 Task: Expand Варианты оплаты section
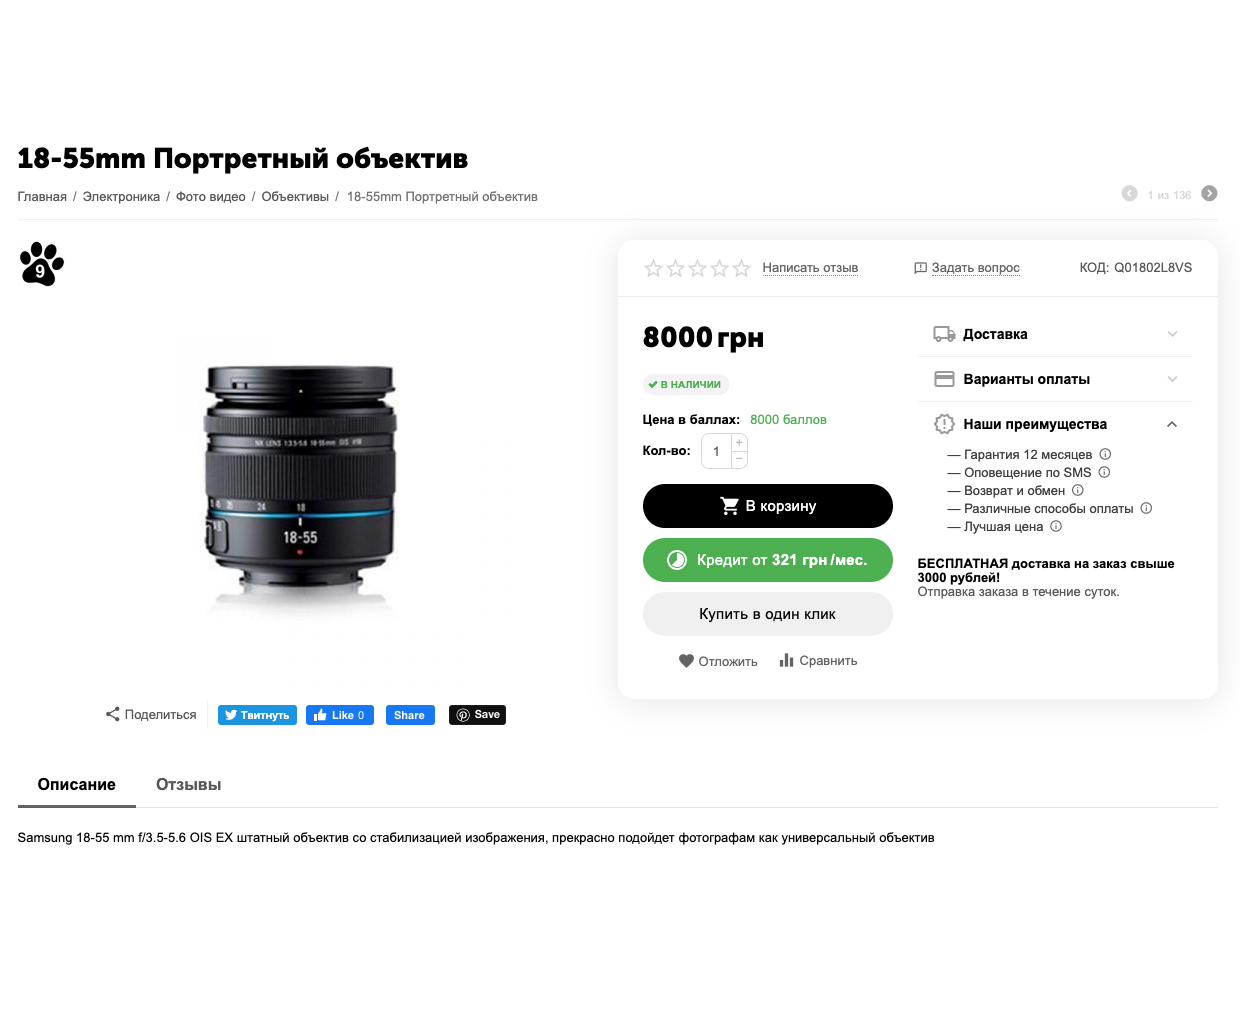click(x=1055, y=379)
